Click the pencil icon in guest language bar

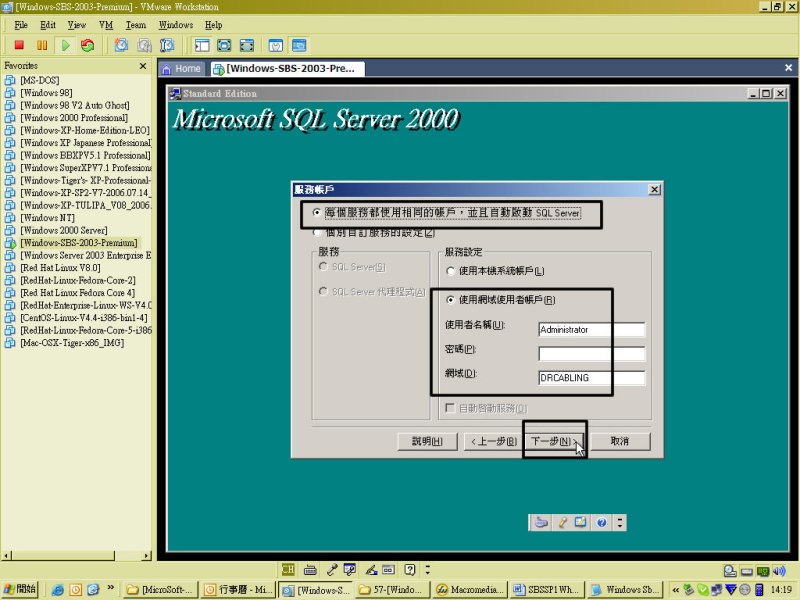pyautogui.click(x=562, y=522)
